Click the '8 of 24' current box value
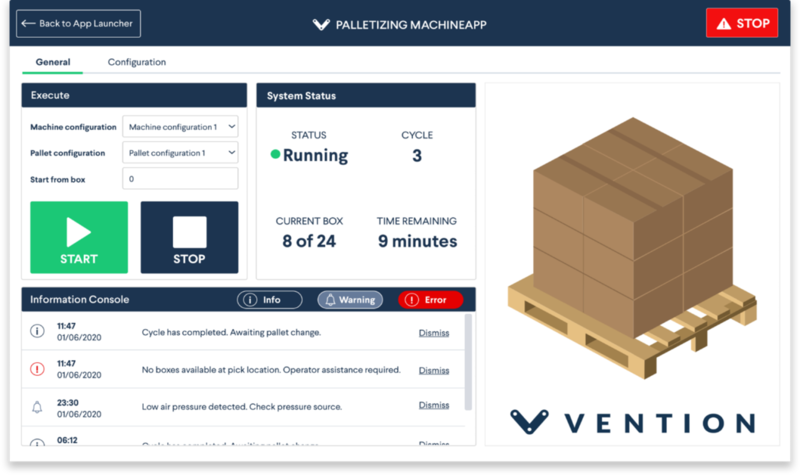Image resolution: width=800 pixels, height=475 pixels. coord(309,241)
